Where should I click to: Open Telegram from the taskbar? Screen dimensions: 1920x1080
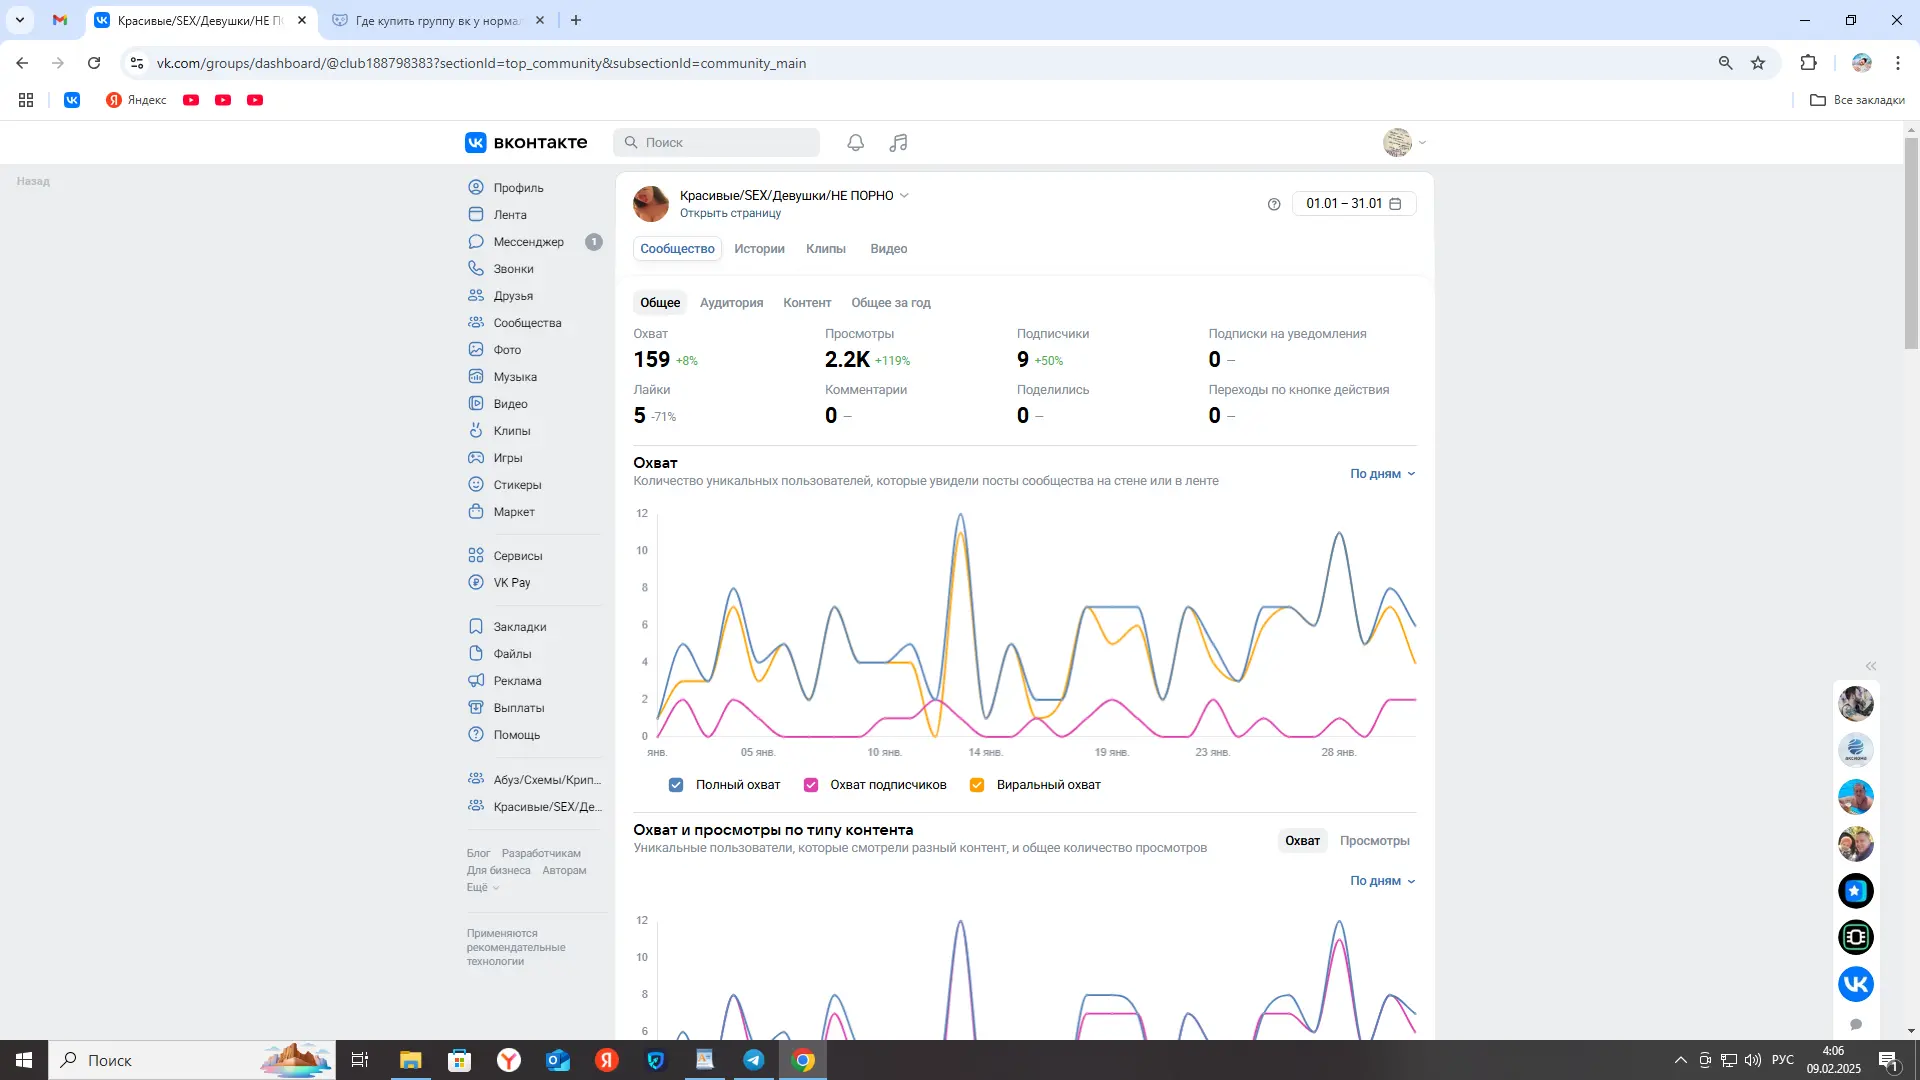753,1060
